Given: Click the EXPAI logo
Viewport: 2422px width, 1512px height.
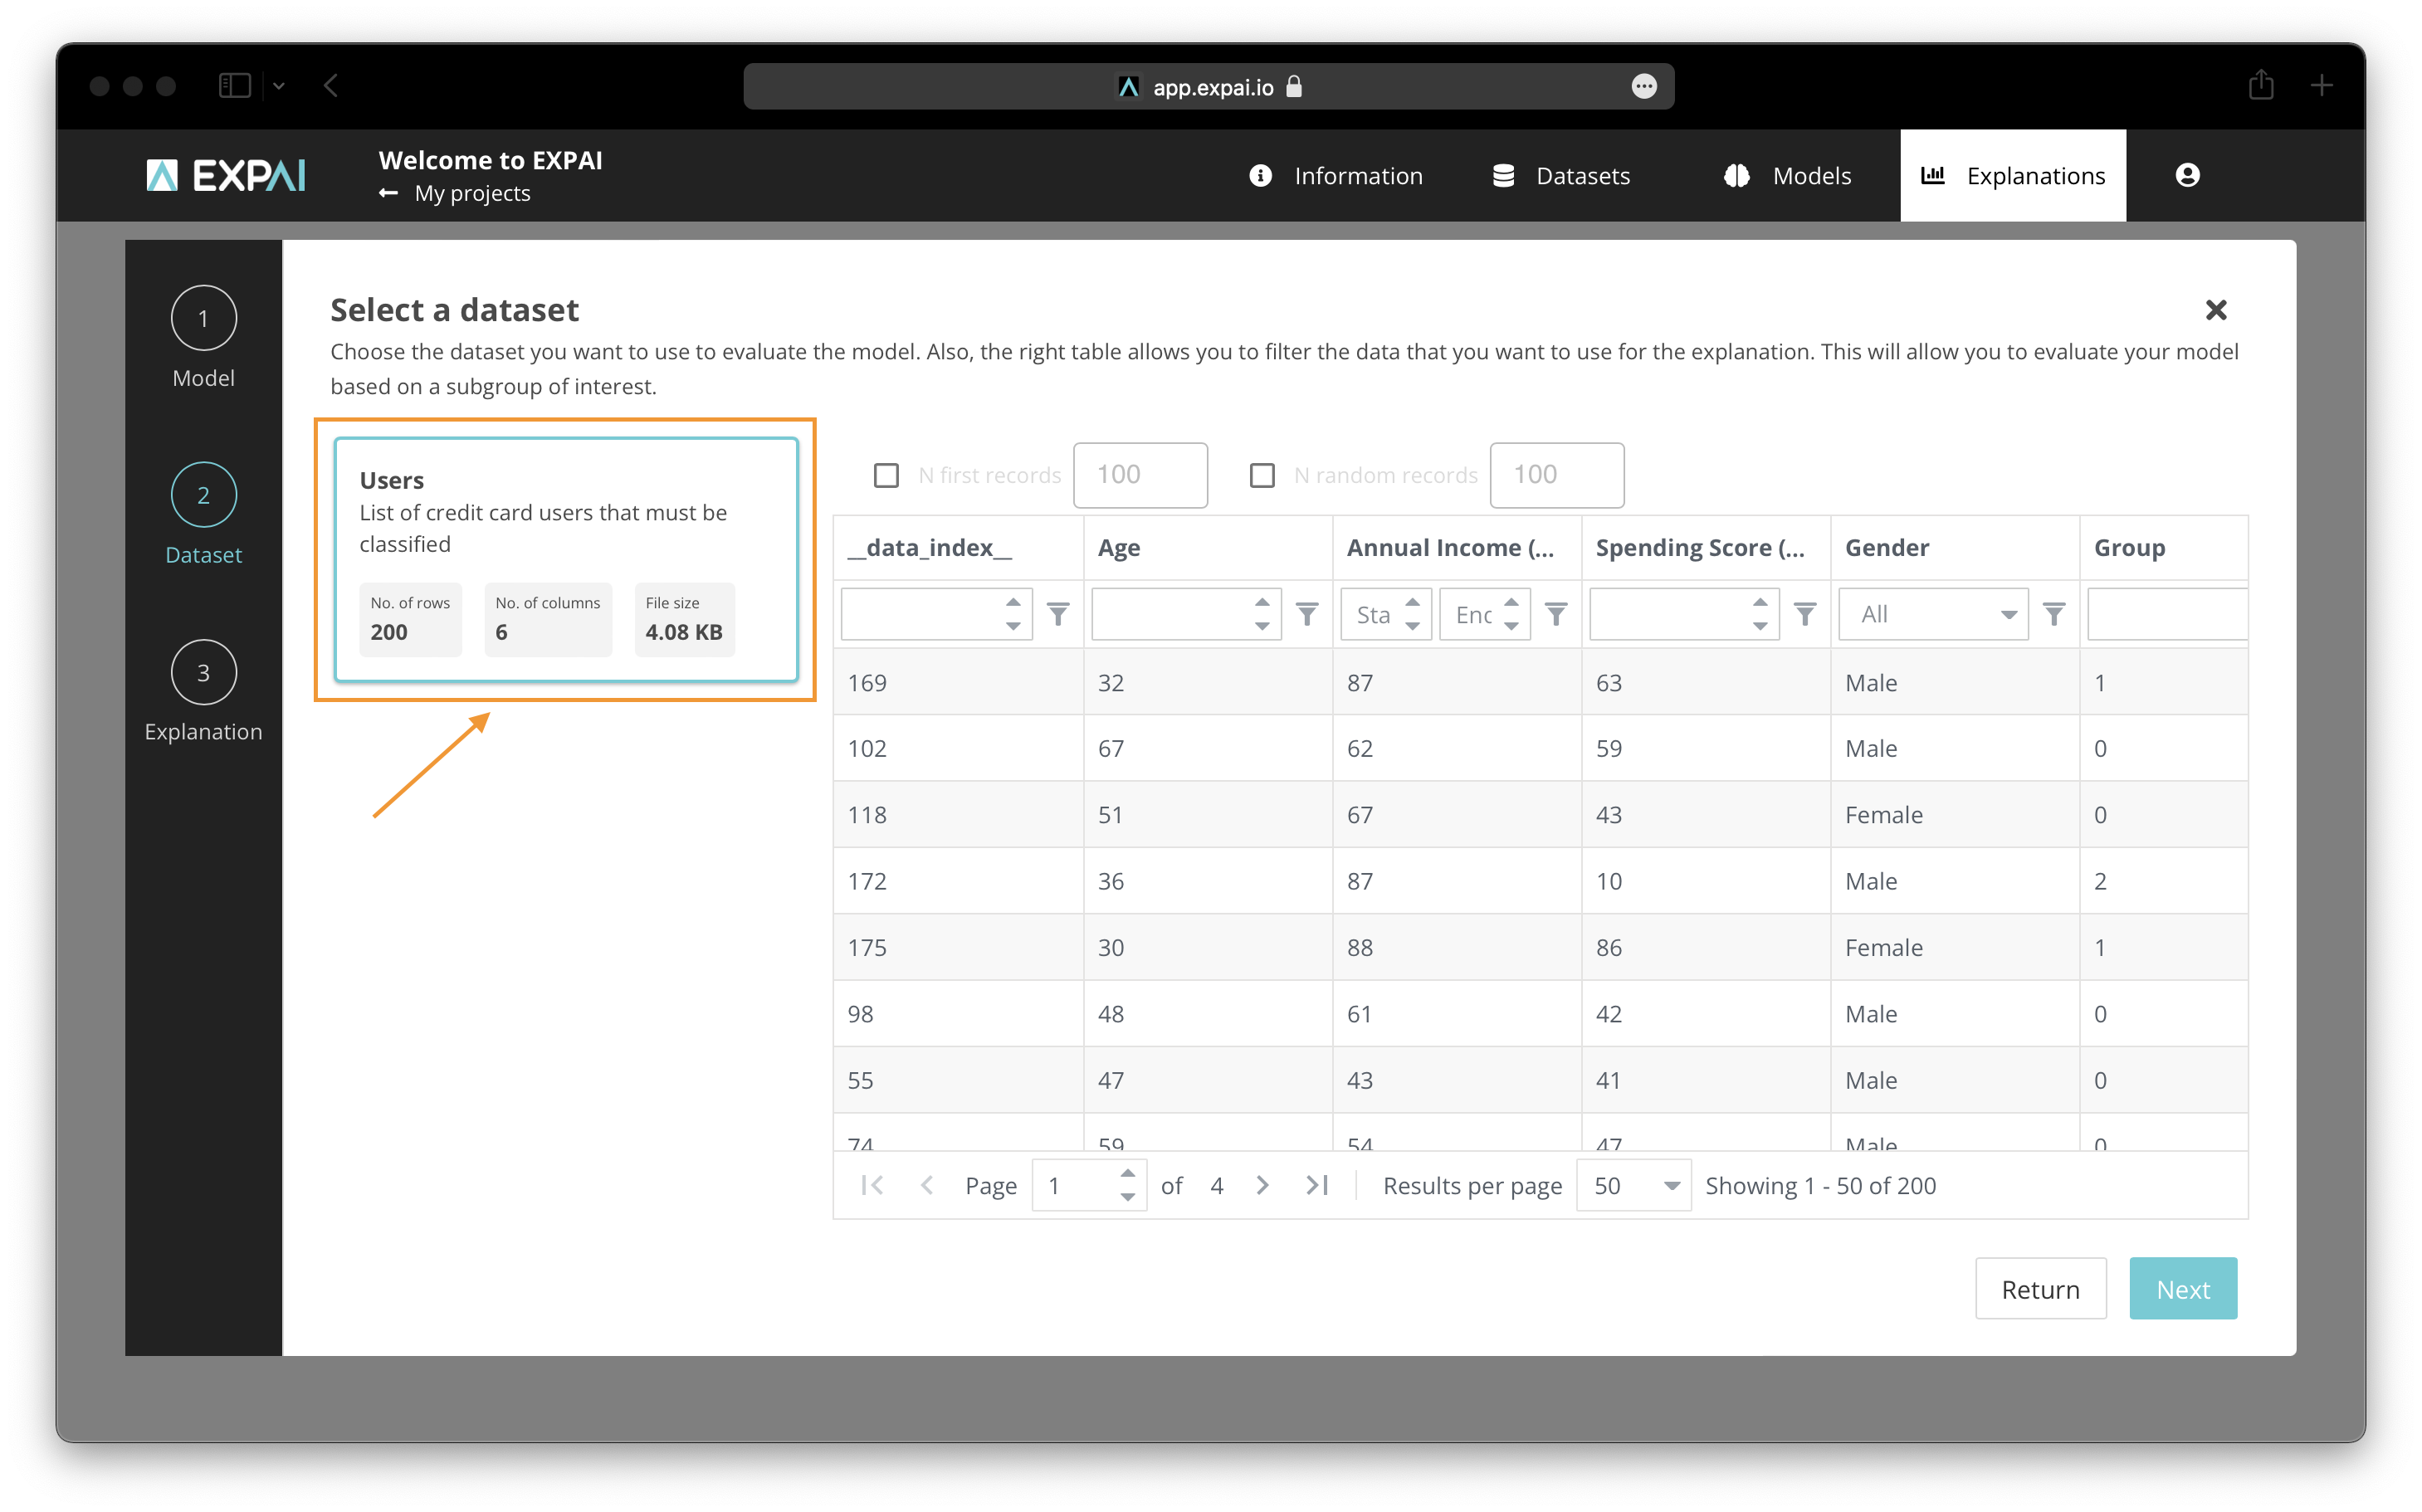Looking at the screenshot, I should click(x=226, y=176).
